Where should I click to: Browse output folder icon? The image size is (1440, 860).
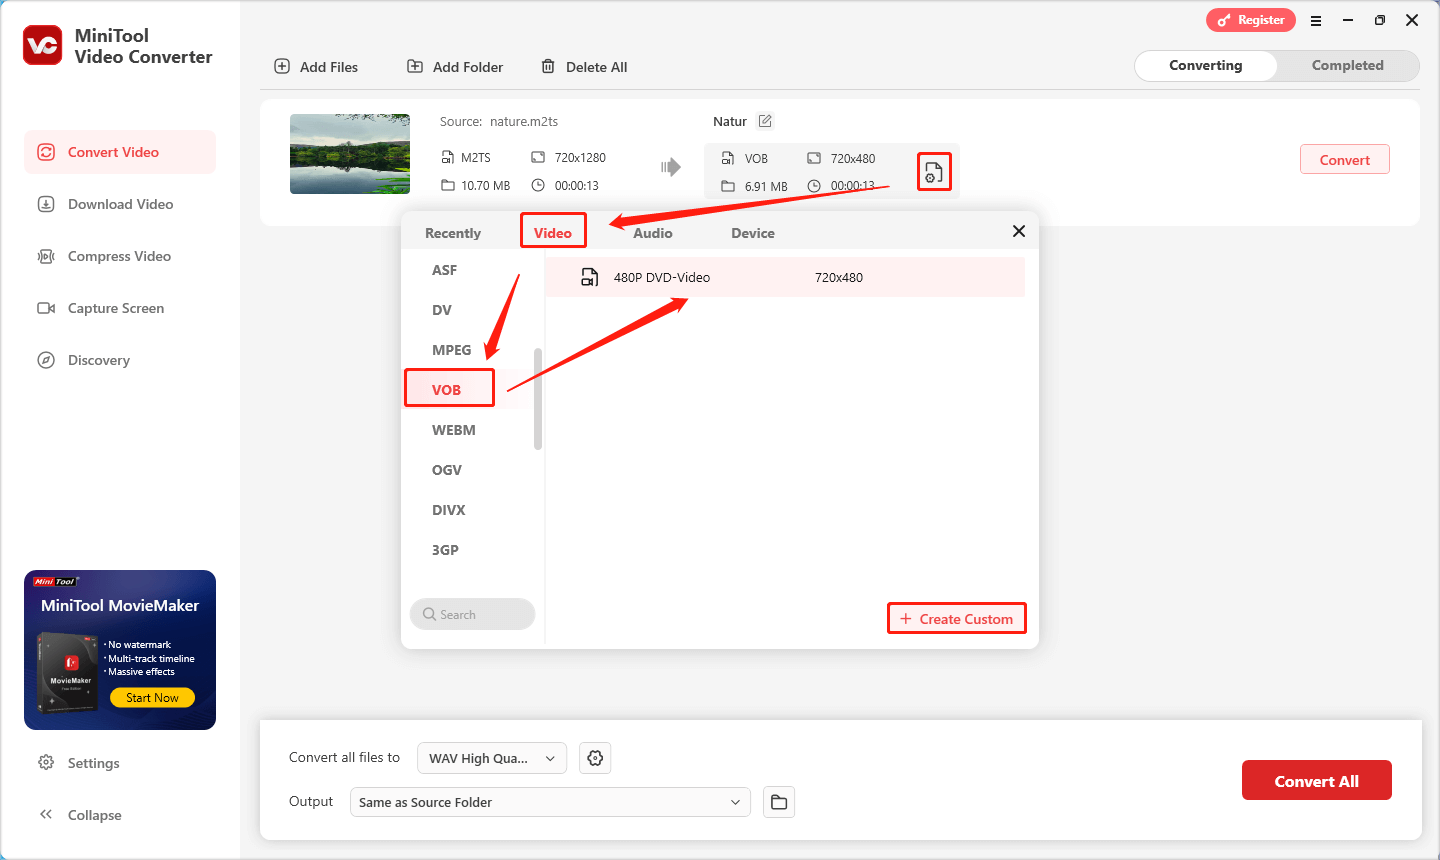(779, 802)
